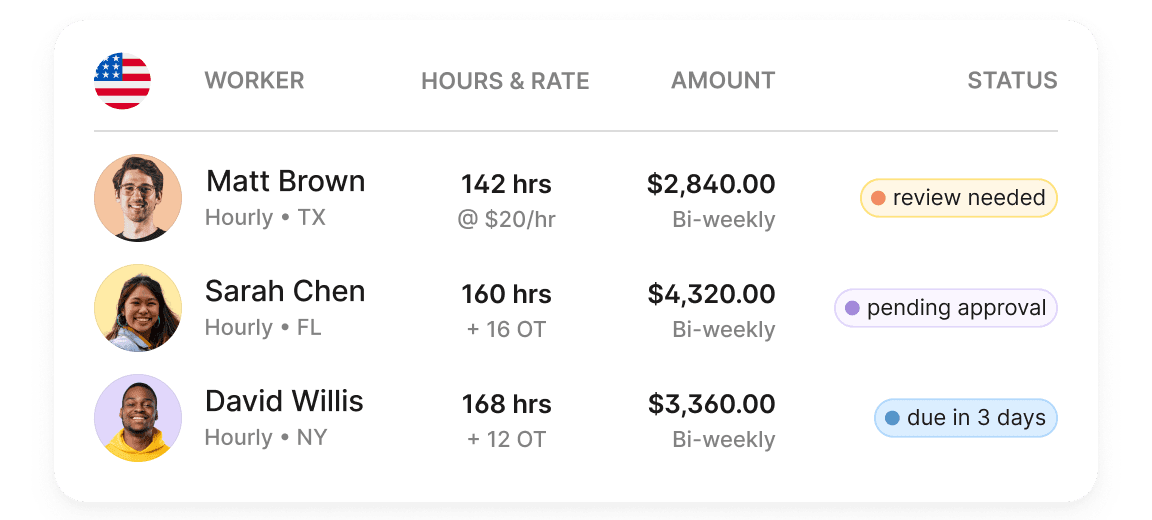Click the orange dot in review needed badge
The width and height of the screenshot is (1152, 520).
point(878,198)
